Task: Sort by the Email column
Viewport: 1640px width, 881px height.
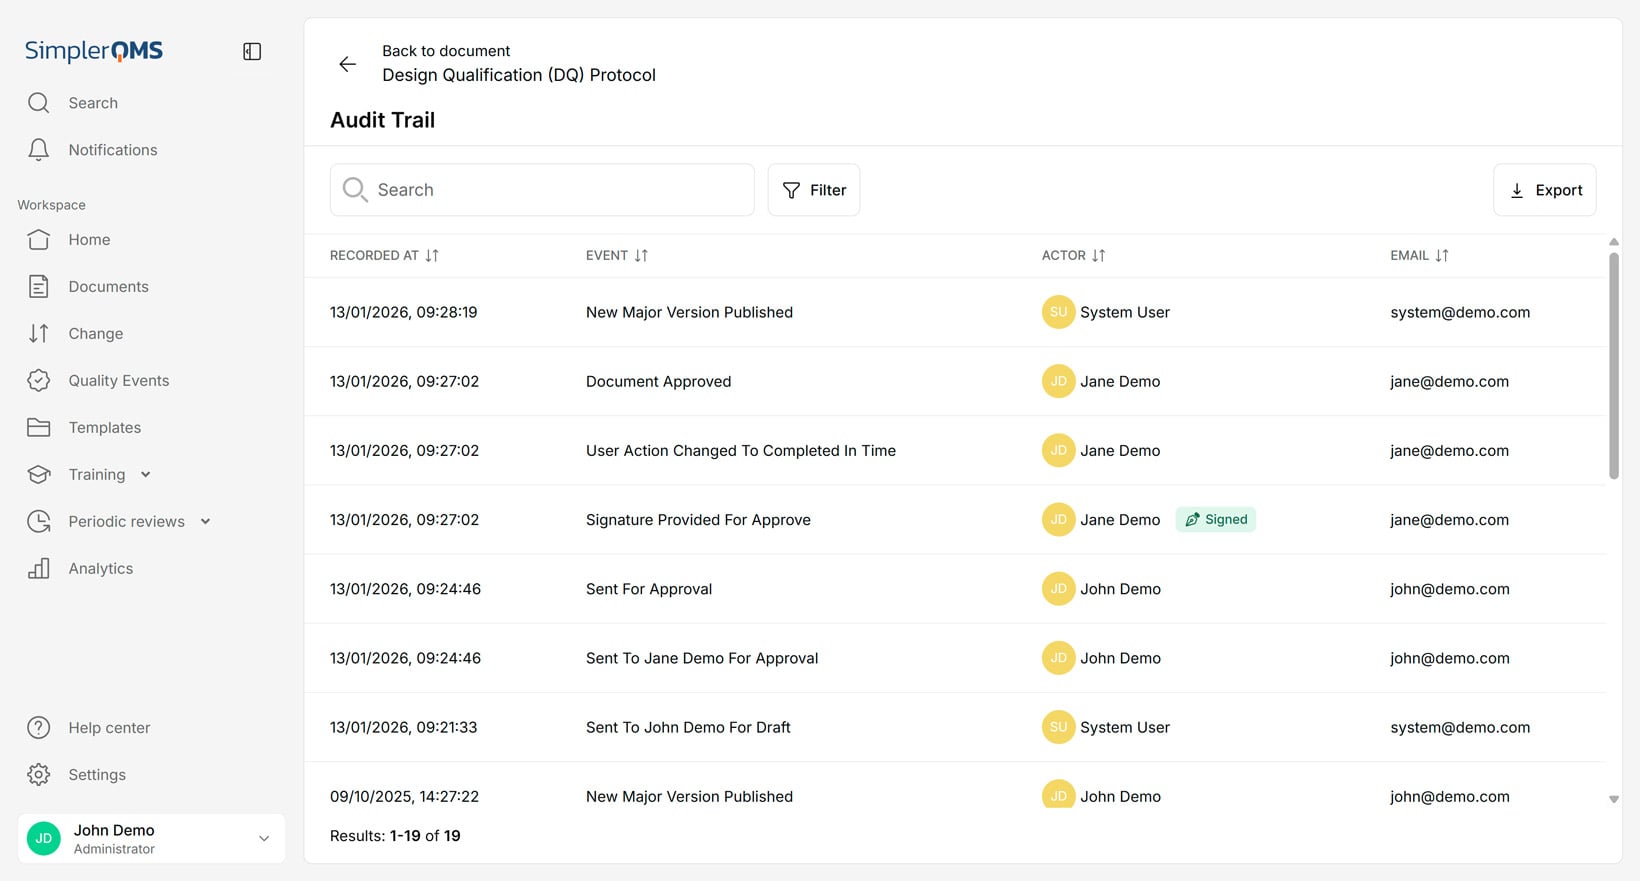Action: pos(1419,256)
